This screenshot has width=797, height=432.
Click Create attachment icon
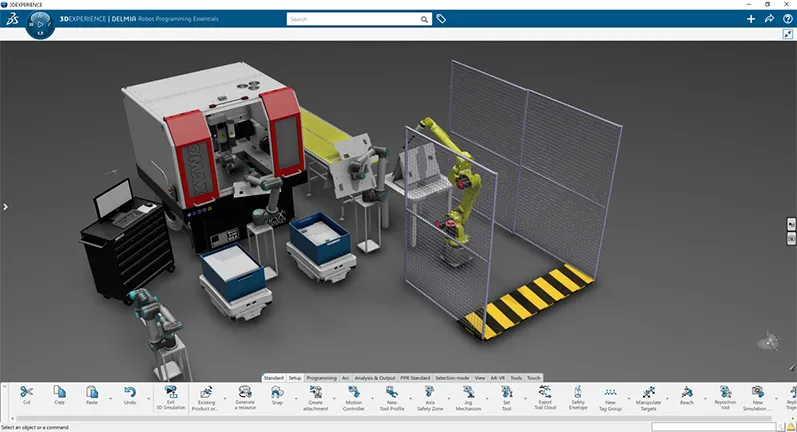pos(316,392)
